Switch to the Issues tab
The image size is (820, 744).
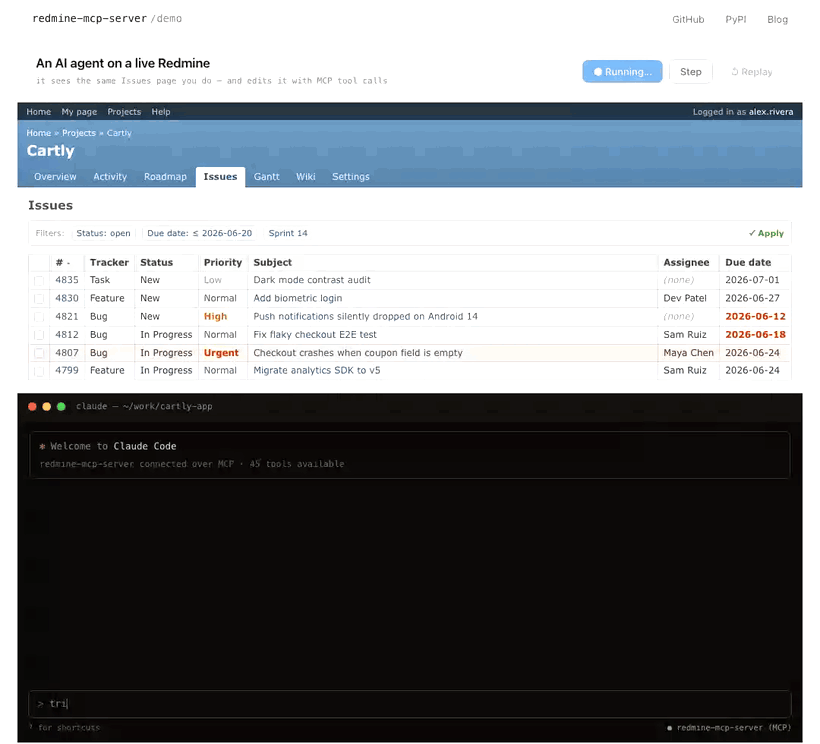pos(220,177)
